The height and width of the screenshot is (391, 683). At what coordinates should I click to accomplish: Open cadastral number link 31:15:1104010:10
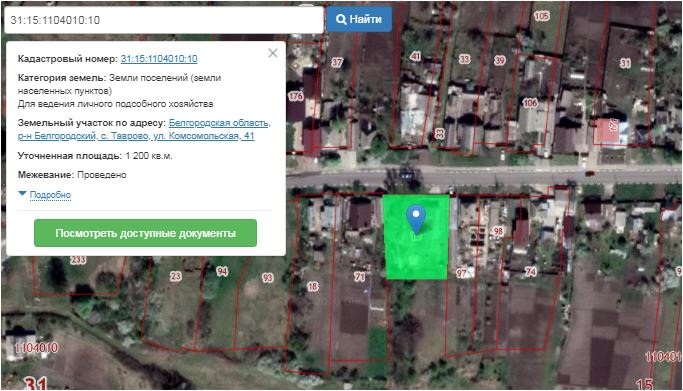[x=159, y=59]
